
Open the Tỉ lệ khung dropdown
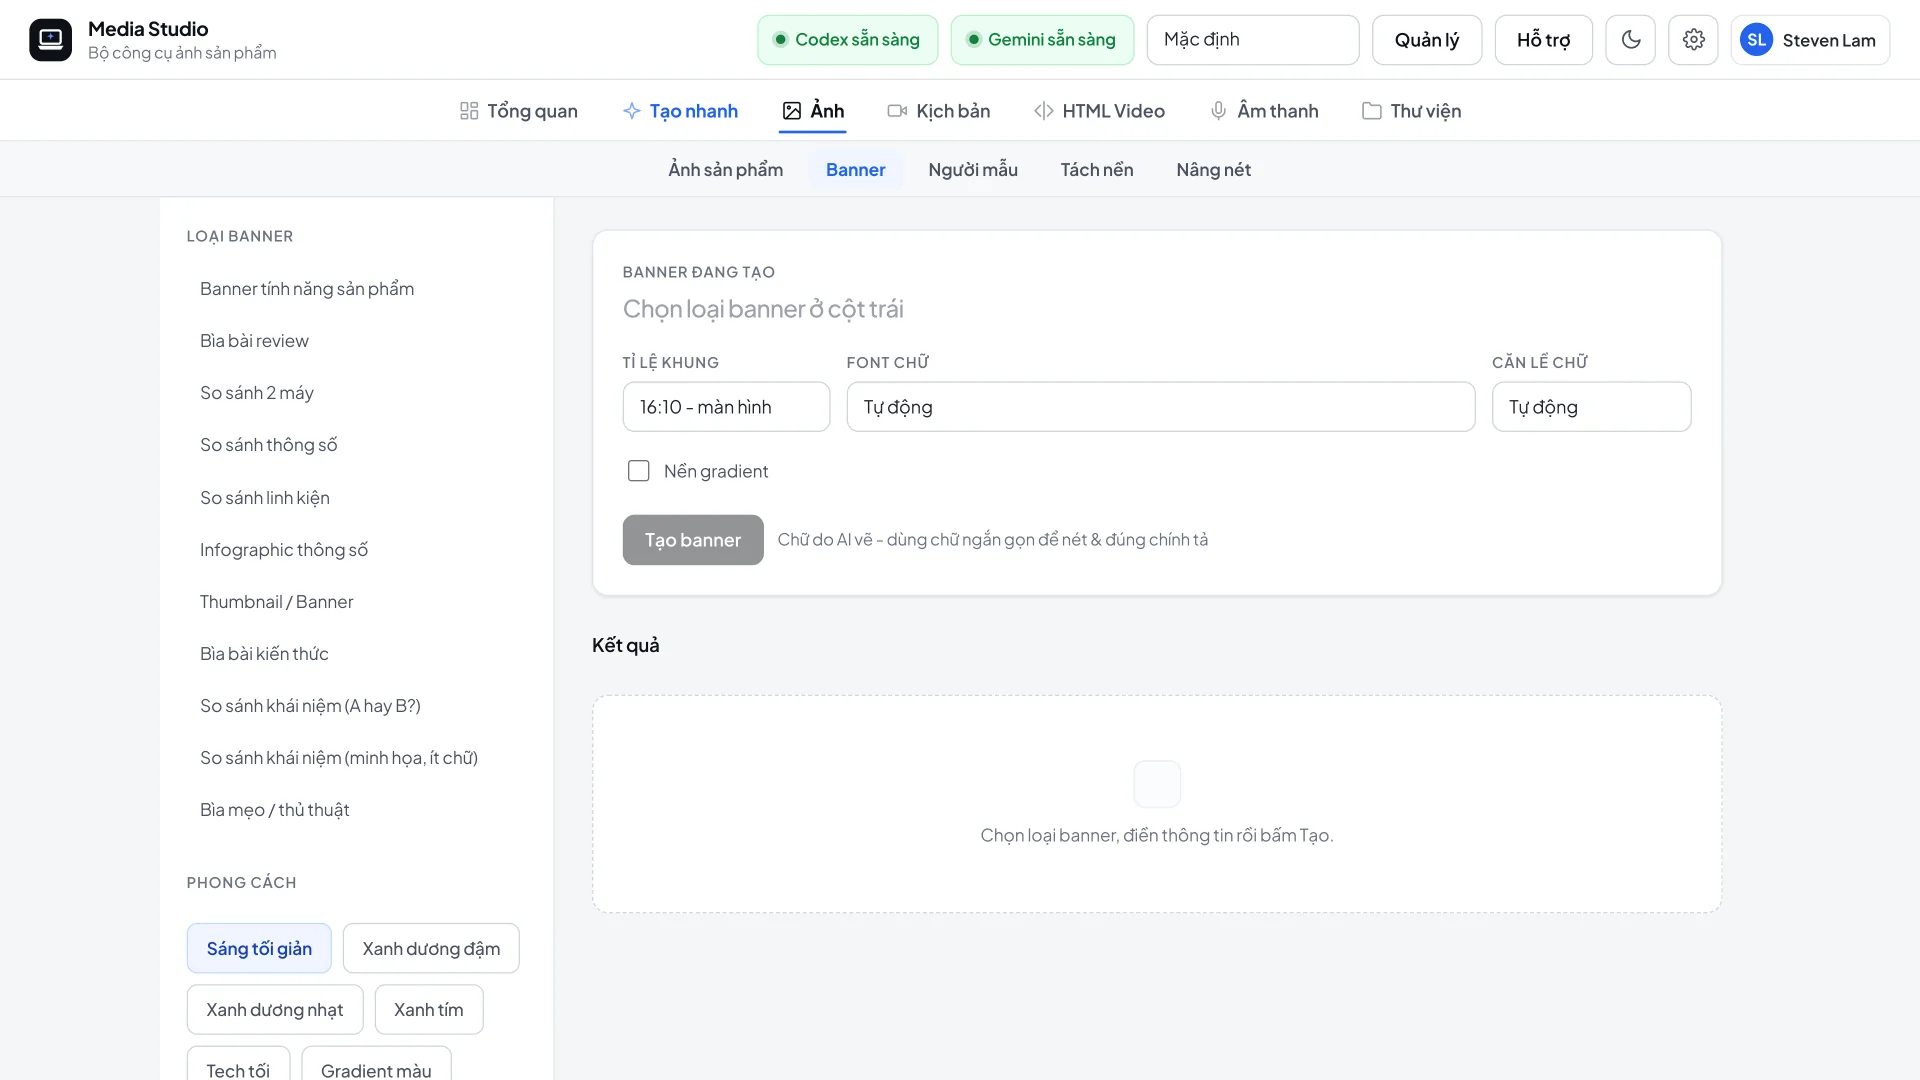pyautogui.click(x=726, y=407)
